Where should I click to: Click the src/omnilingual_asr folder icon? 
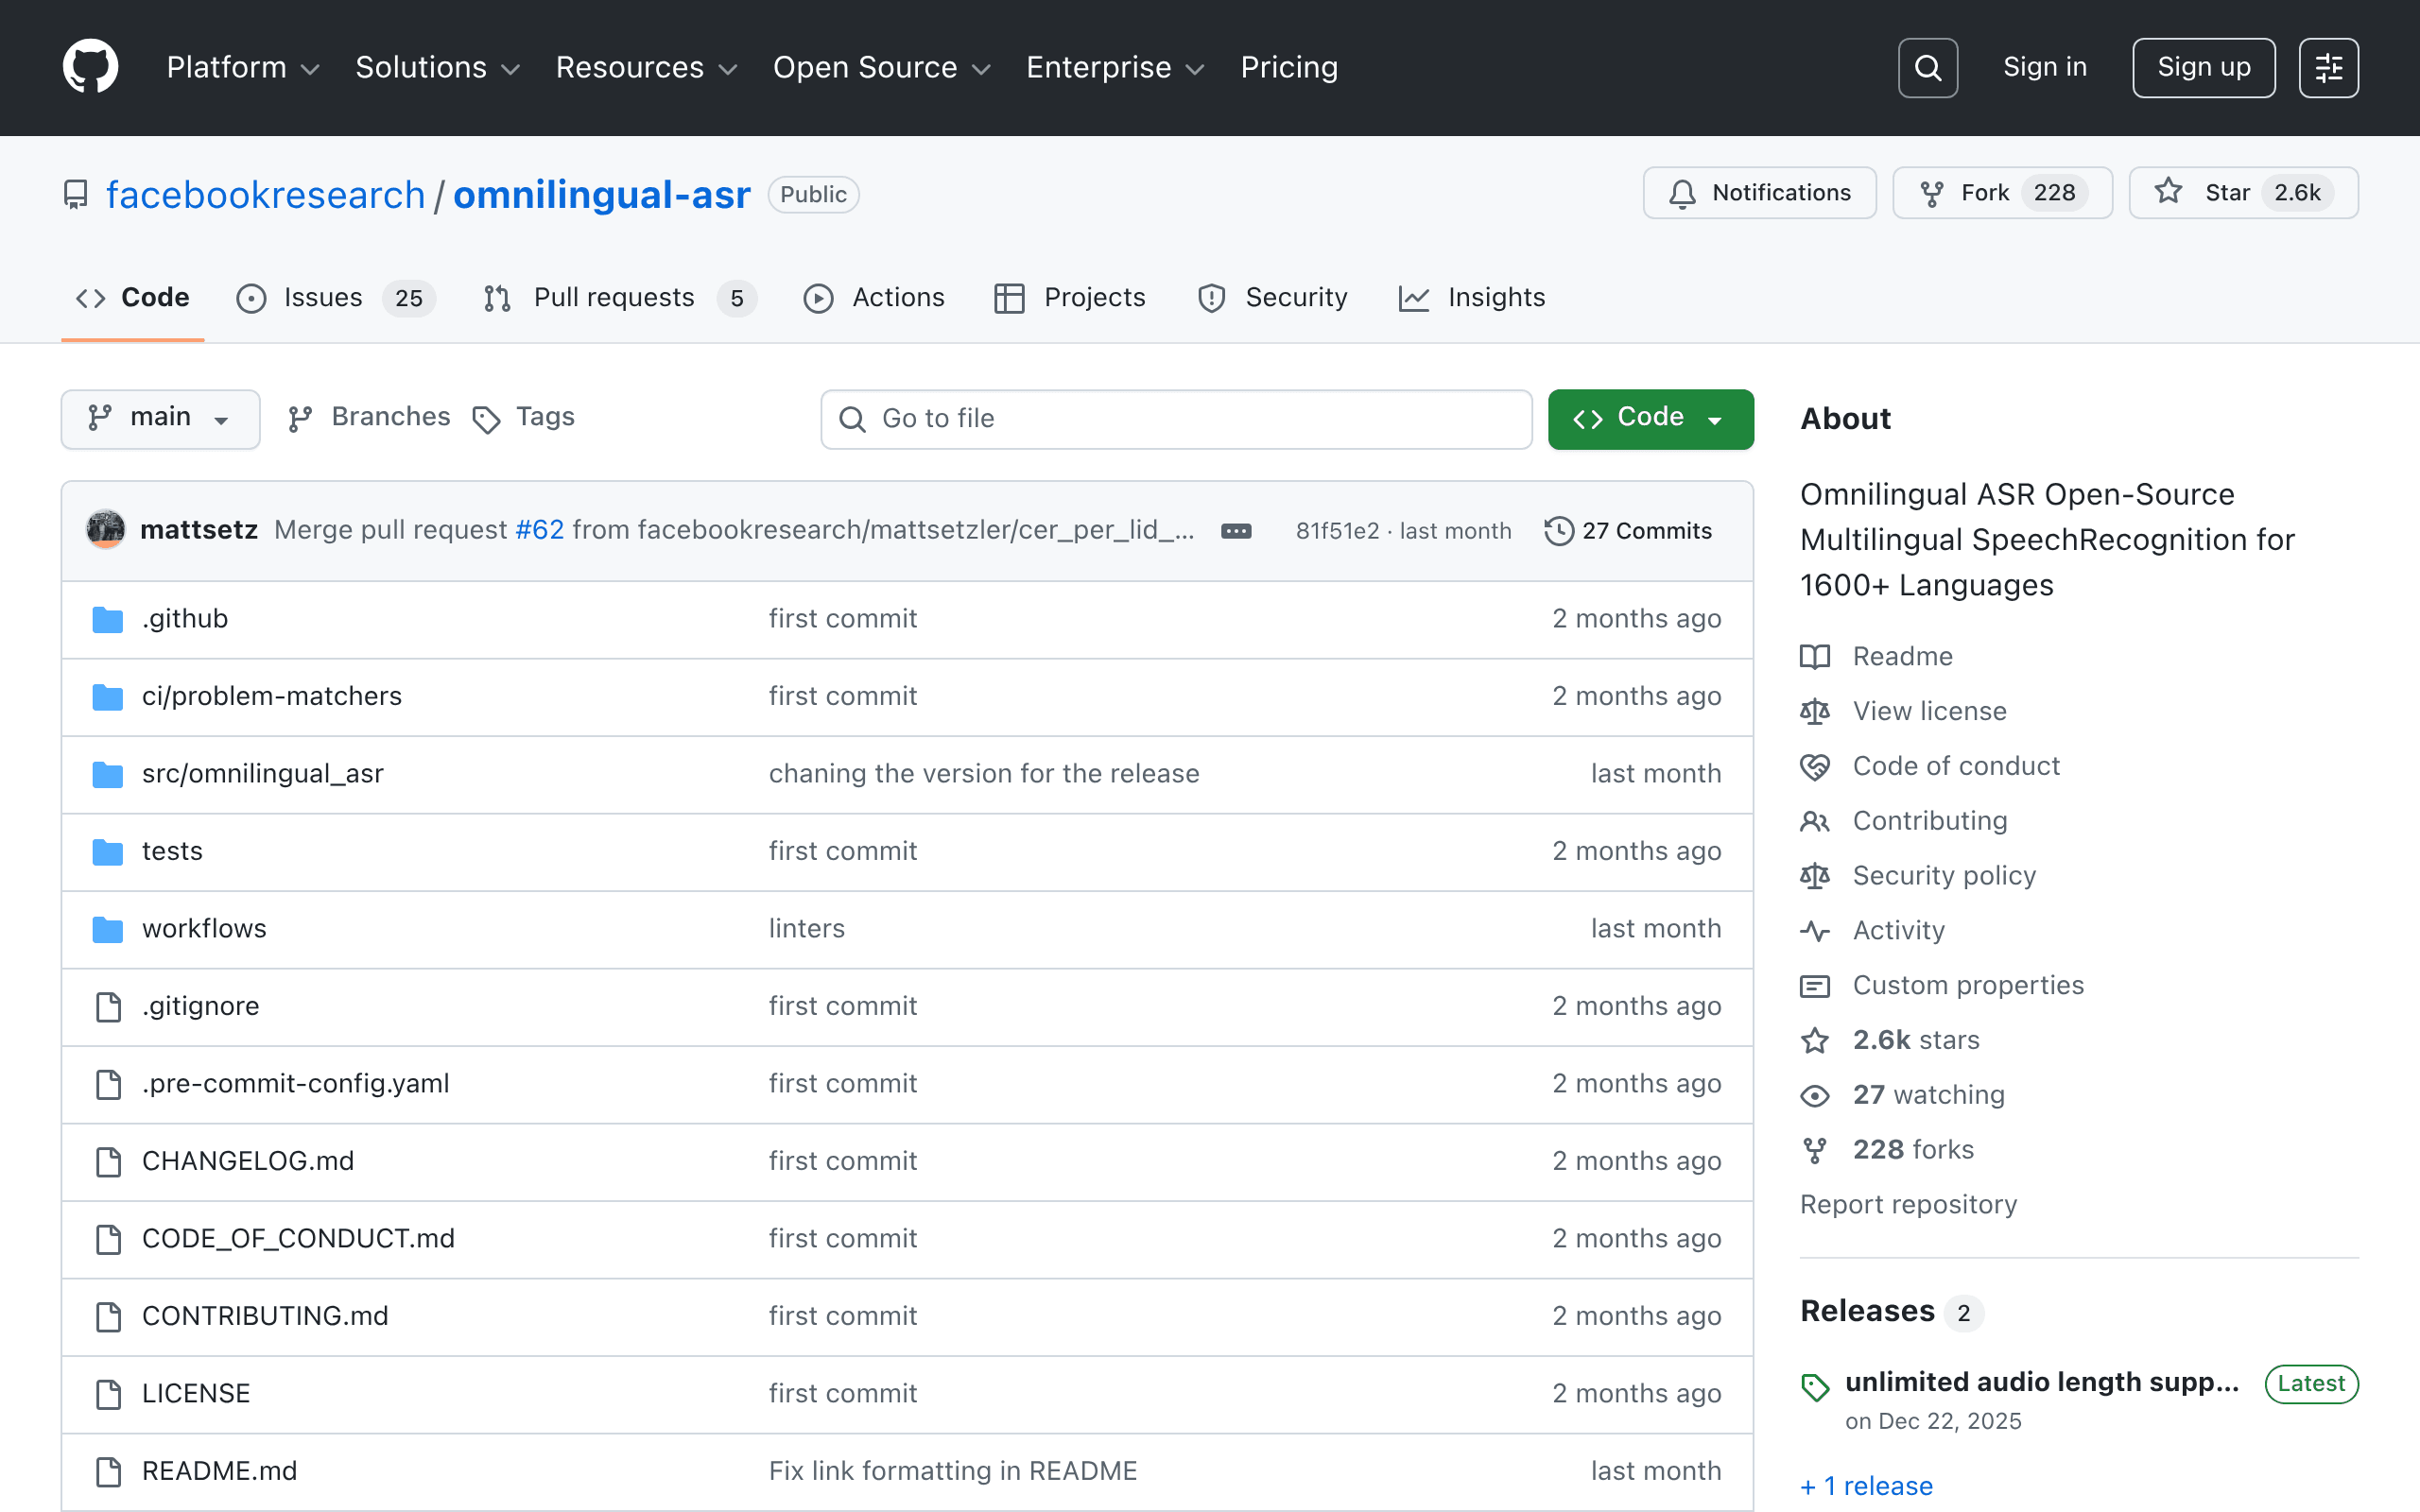click(108, 774)
